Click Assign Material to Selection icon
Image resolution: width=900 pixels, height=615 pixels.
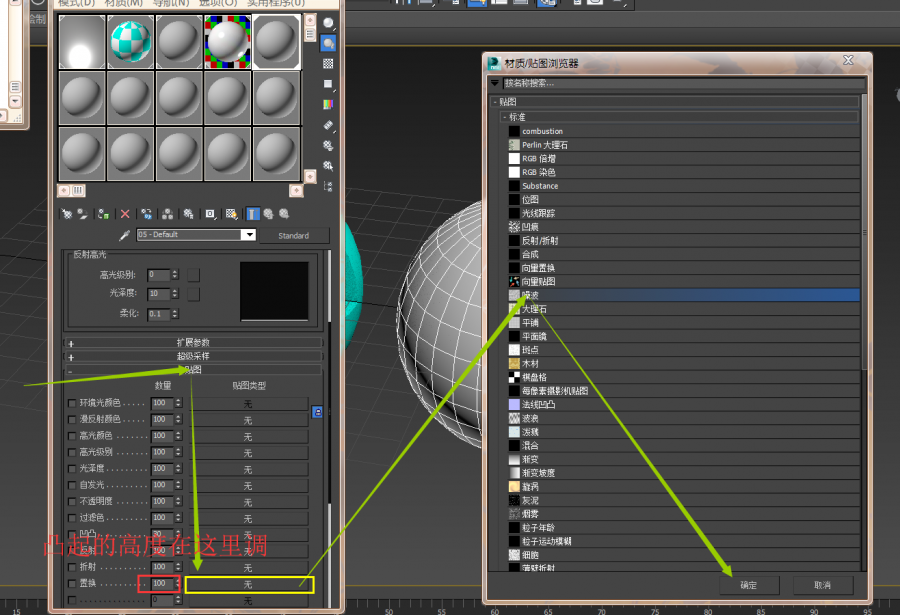point(102,213)
